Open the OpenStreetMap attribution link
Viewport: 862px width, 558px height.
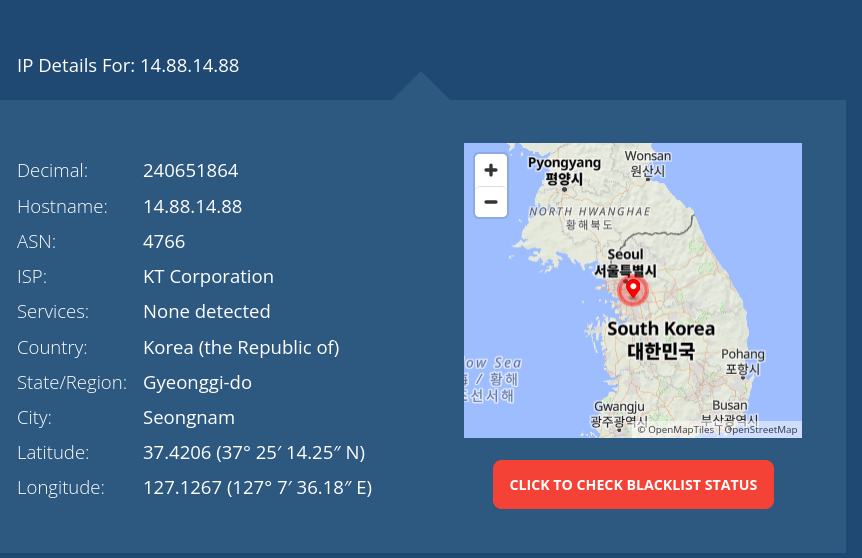761,430
